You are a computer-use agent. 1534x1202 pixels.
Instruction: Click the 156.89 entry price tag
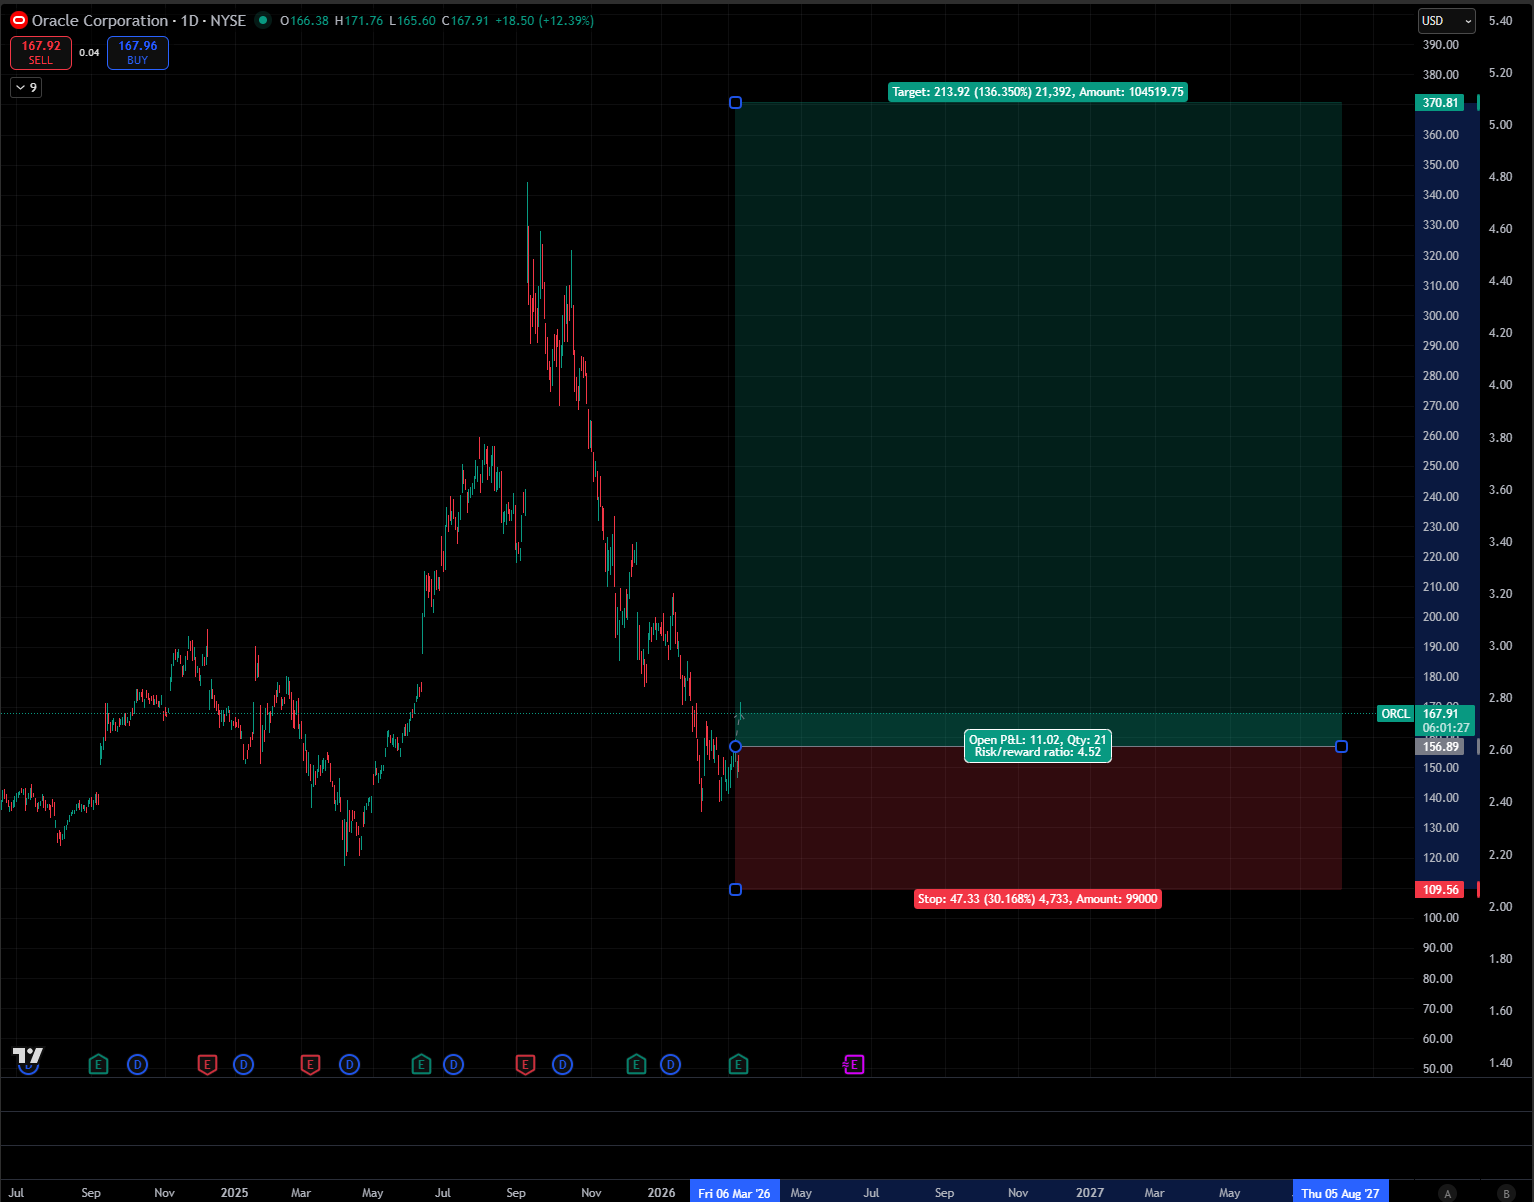click(1441, 747)
